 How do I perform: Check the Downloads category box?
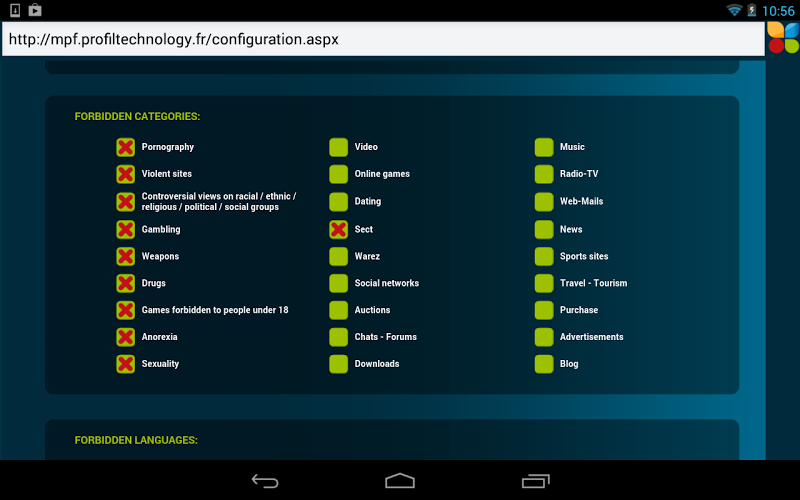point(338,364)
